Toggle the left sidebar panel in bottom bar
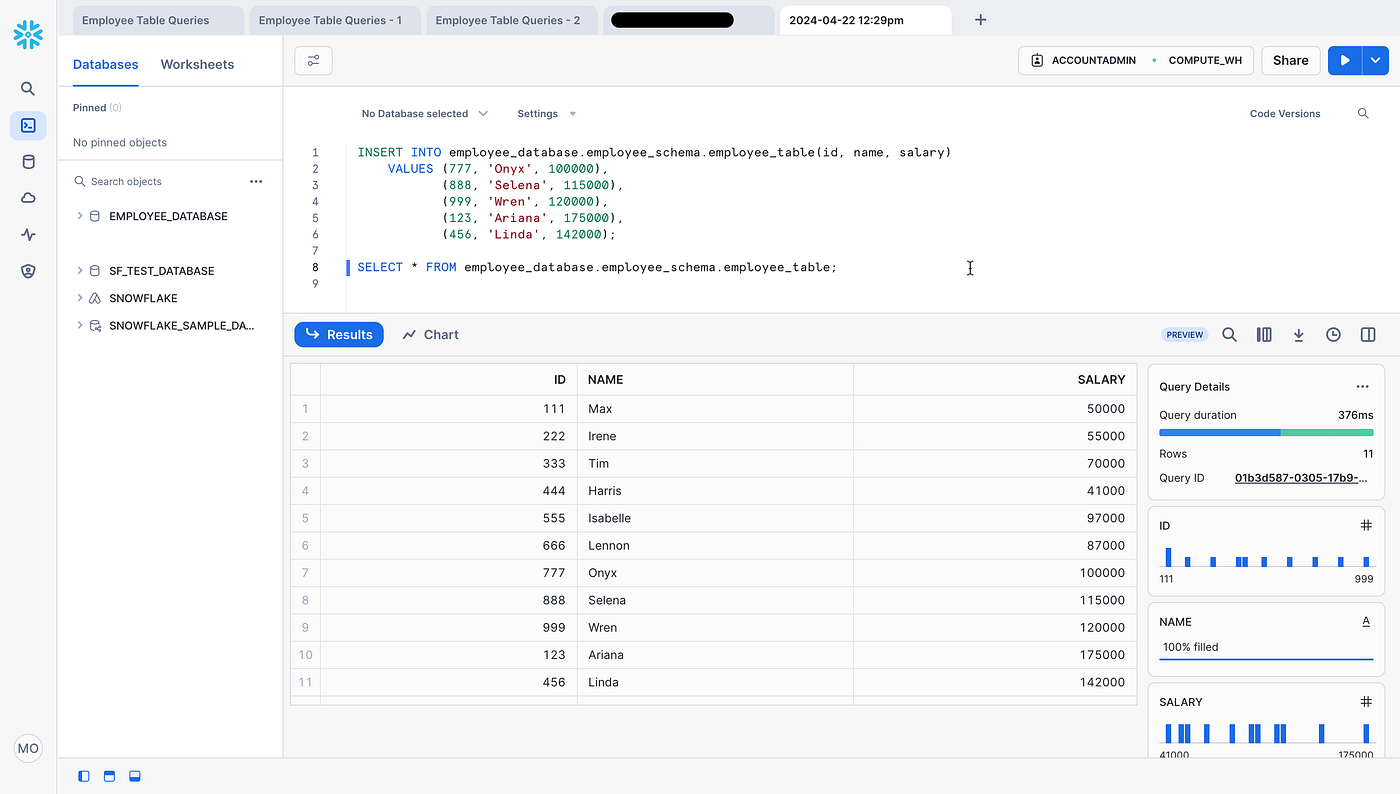 point(84,776)
